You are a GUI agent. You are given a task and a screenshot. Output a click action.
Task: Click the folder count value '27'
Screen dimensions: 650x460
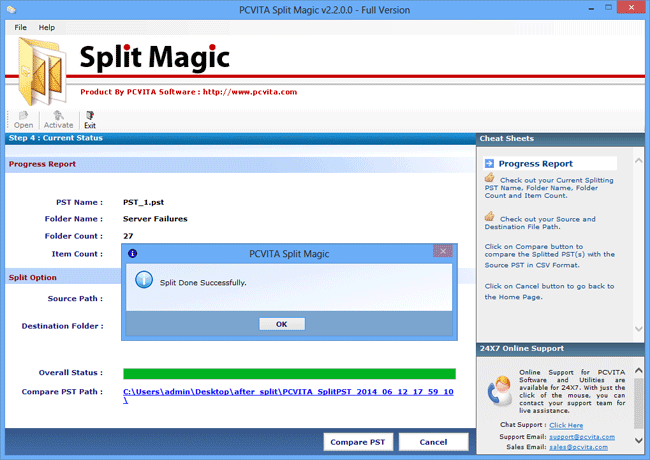(128, 236)
